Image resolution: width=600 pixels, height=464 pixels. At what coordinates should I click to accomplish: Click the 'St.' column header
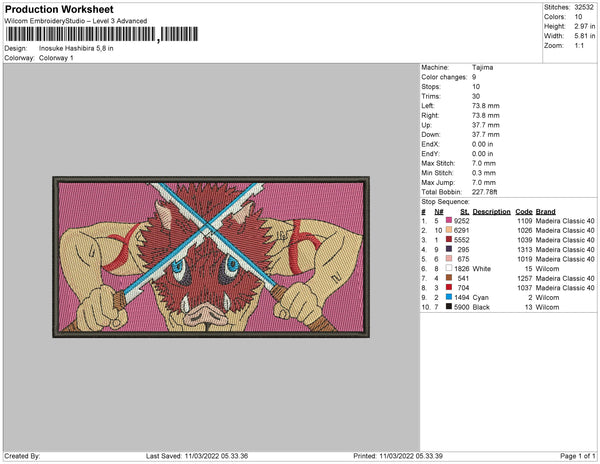pyautogui.click(x=465, y=212)
